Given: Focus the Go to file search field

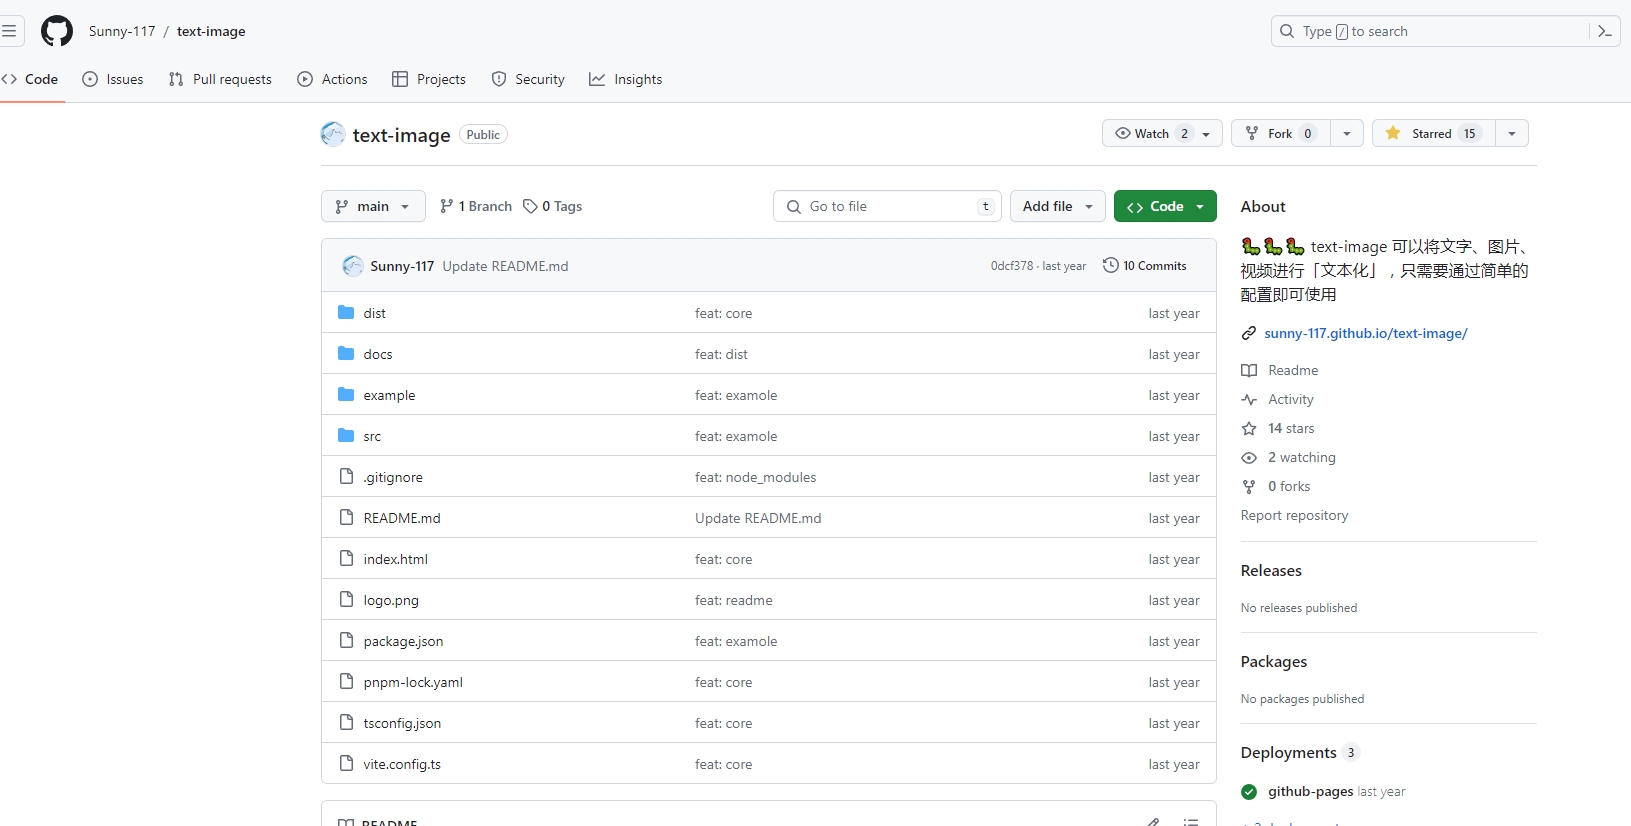Looking at the screenshot, I should 888,206.
